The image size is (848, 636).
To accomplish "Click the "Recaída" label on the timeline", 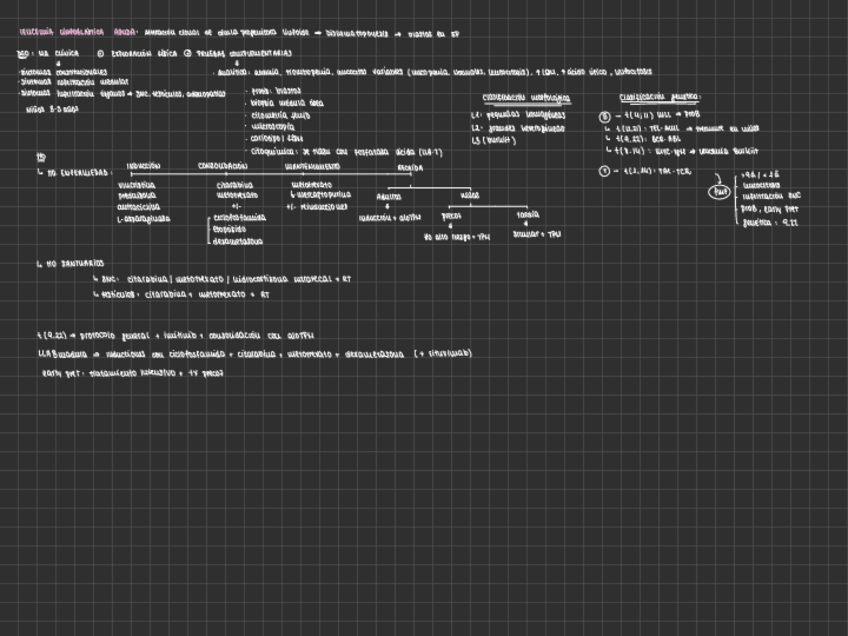I will [410, 166].
